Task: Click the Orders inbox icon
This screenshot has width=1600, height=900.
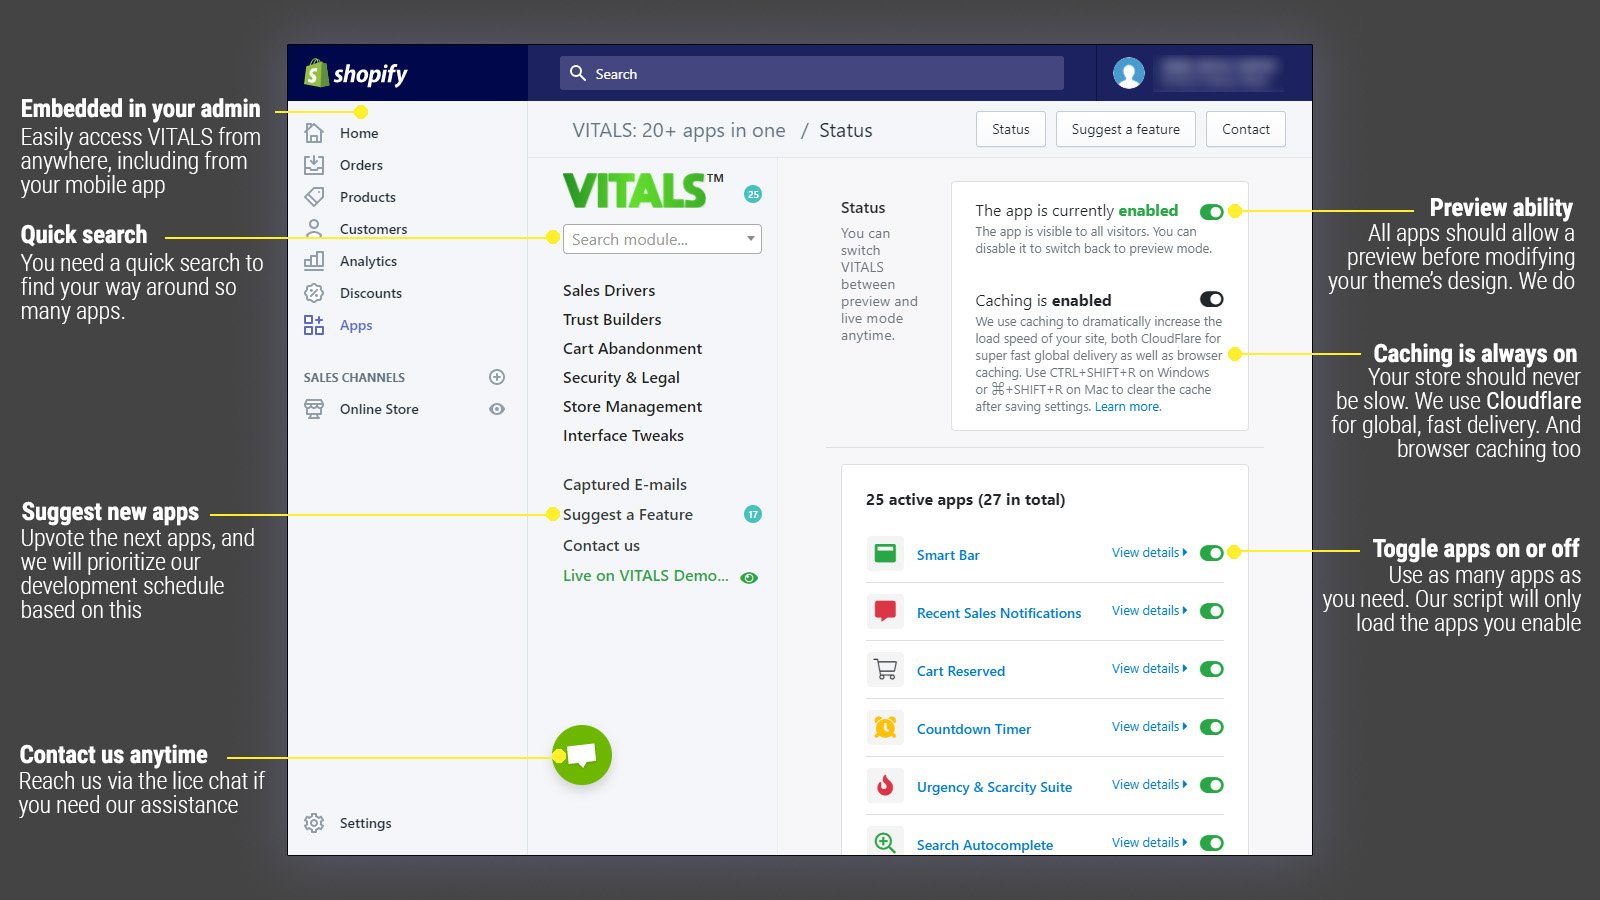Action: (x=314, y=165)
